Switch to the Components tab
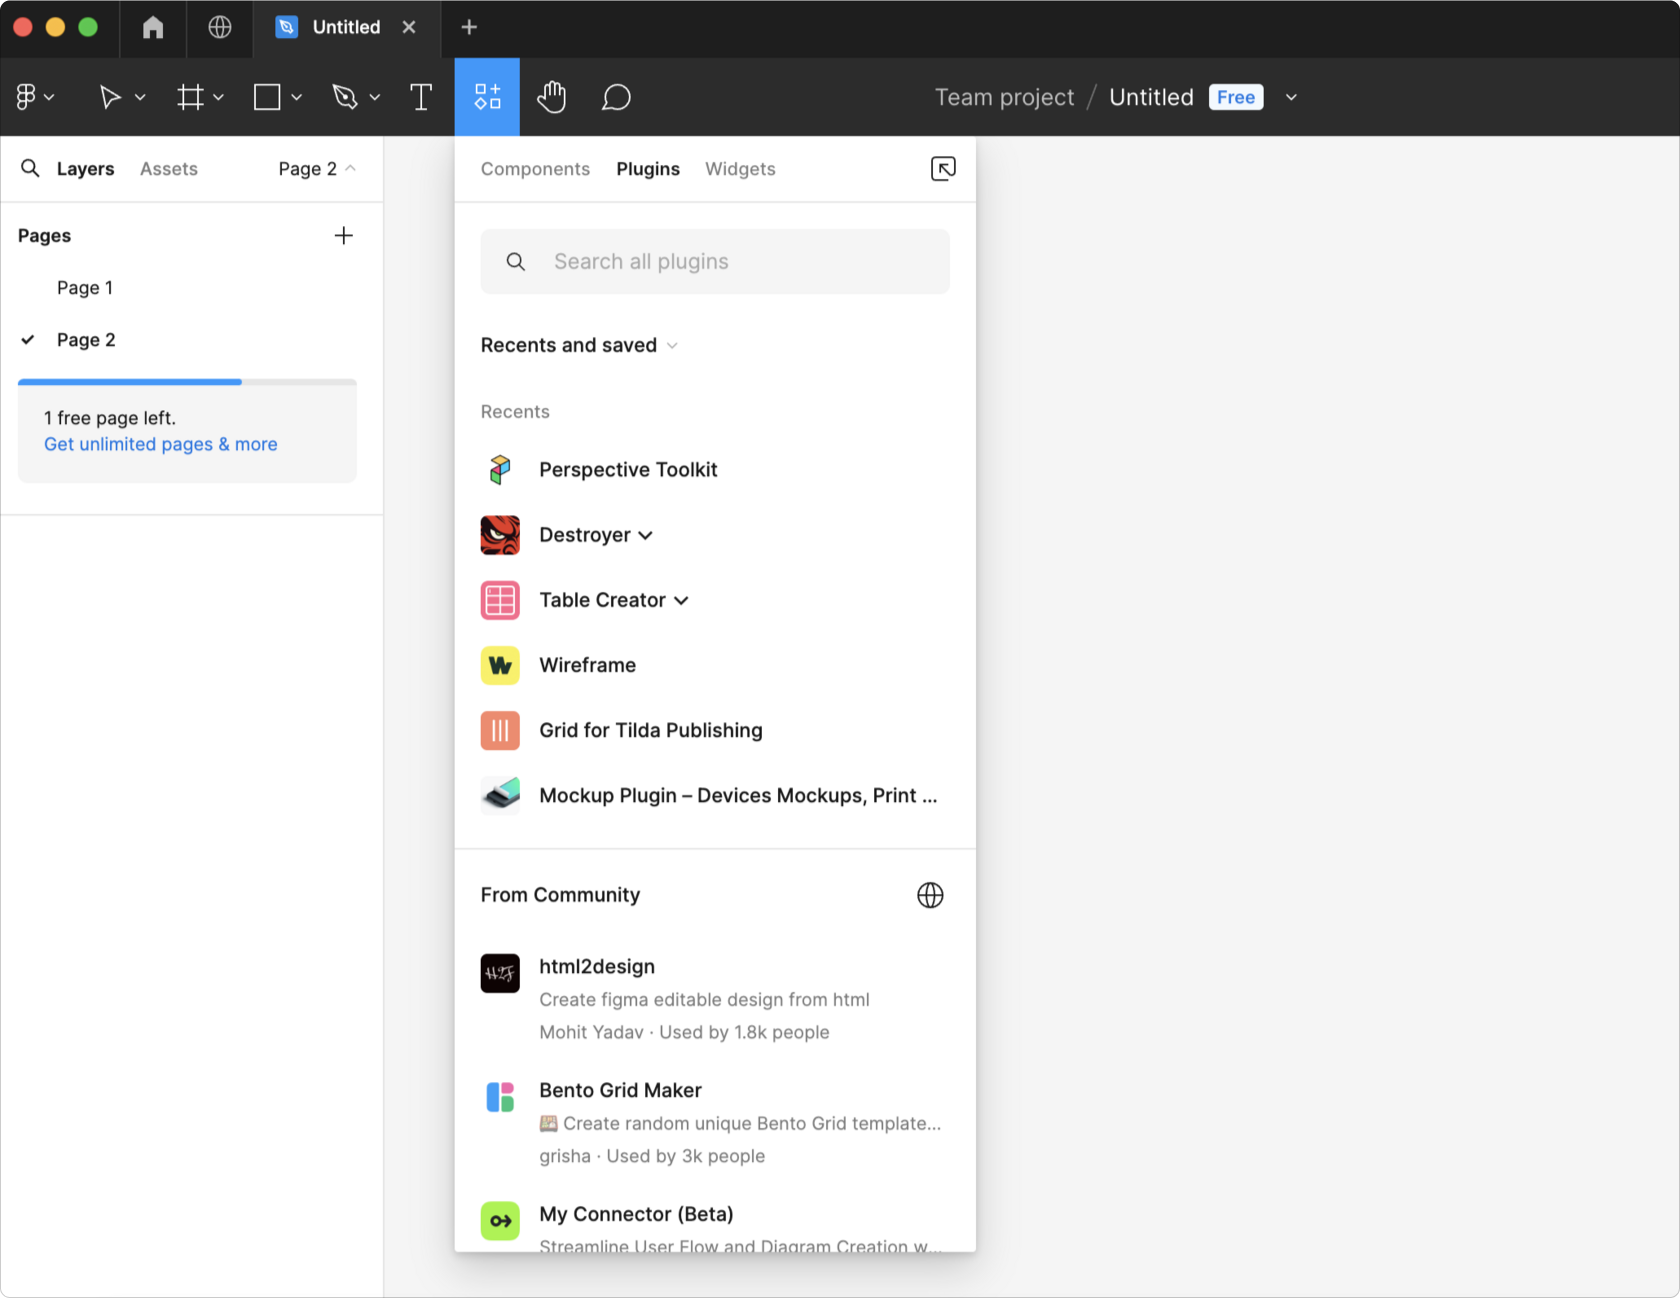1680x1298 pixels. [535, 169]
